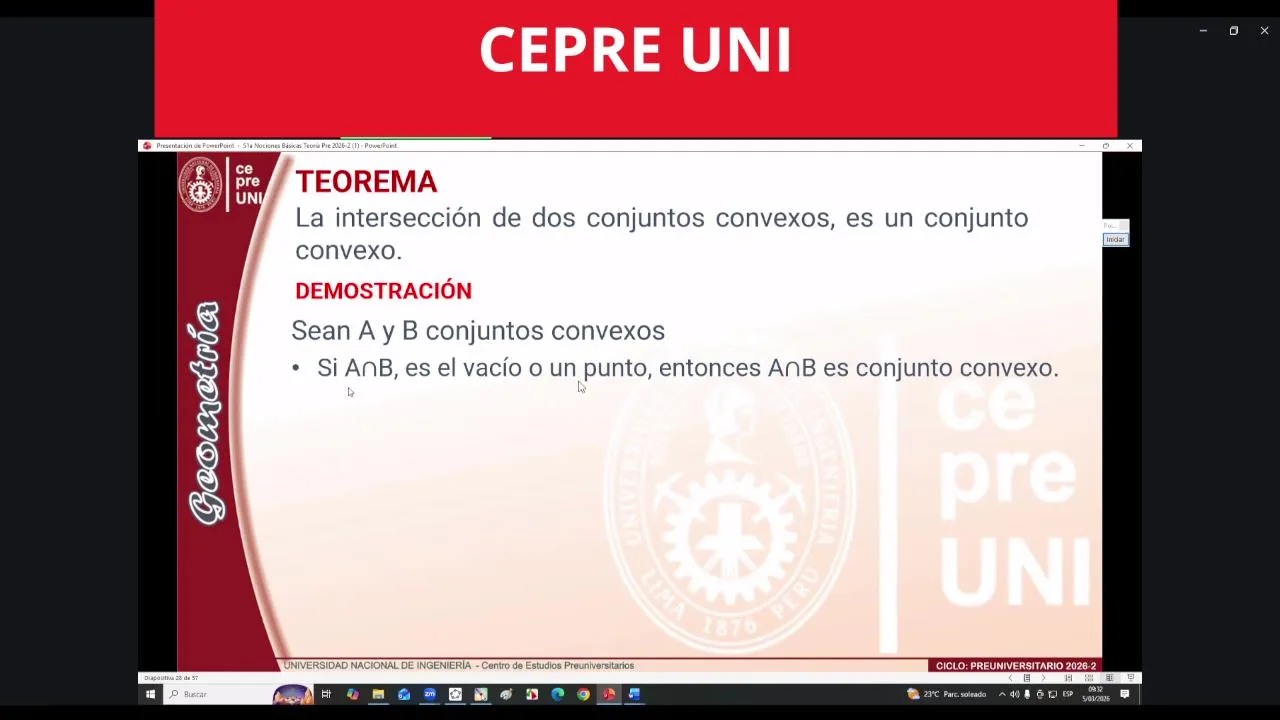This screenshot has width=1280, height=720.
Task: Click the PowerPoint window title bar text
Action: [x=276, y=146]
